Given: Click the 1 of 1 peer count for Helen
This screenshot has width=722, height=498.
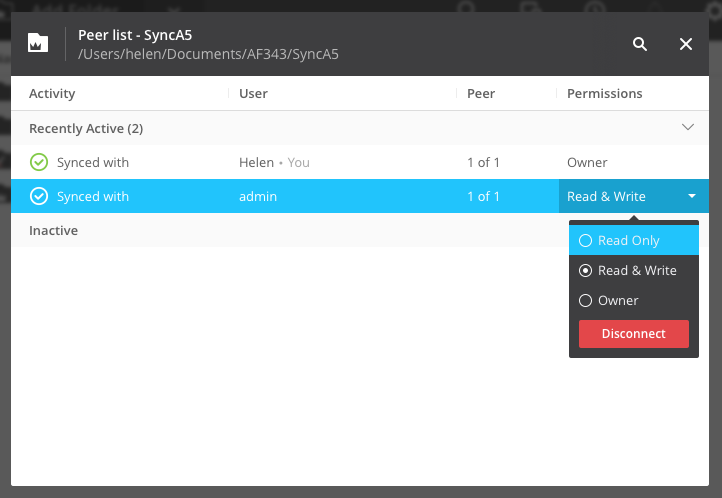Looking at the screenshot, I should [x=483, y=162].
